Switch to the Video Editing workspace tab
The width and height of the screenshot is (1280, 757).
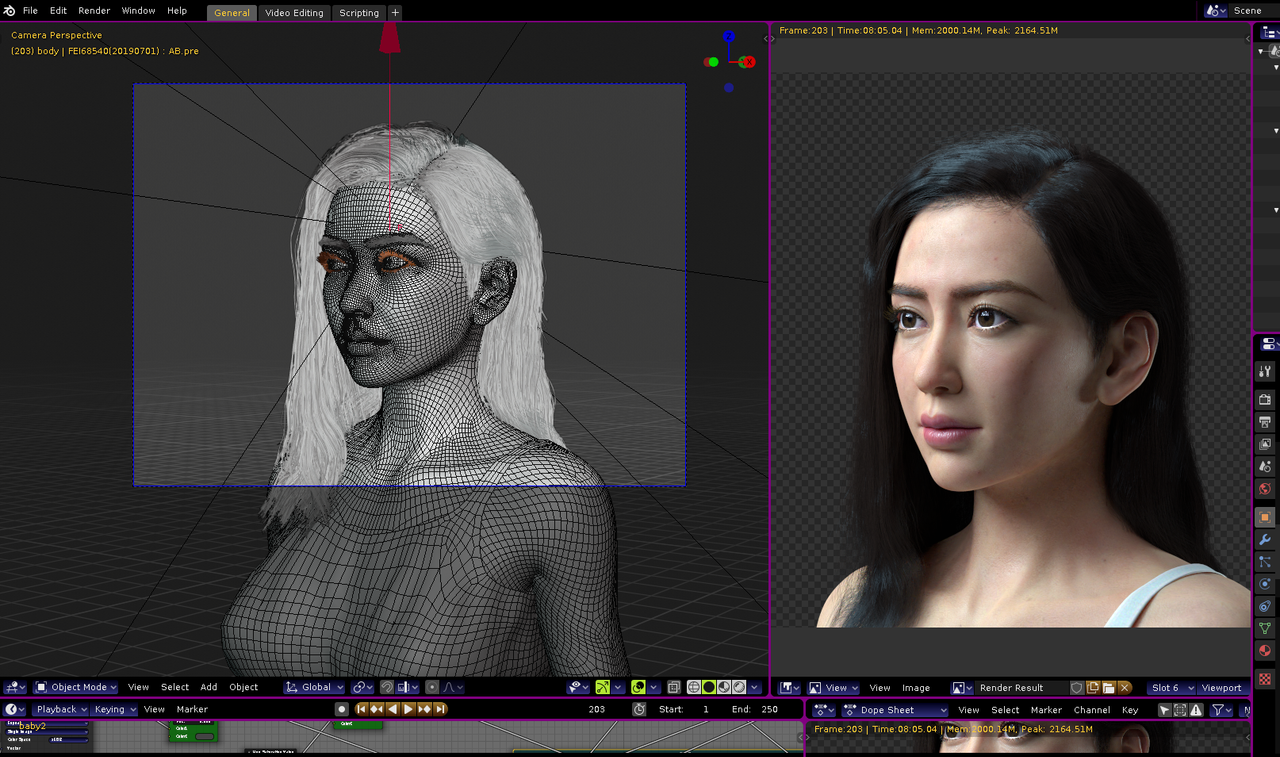[294, 13]
